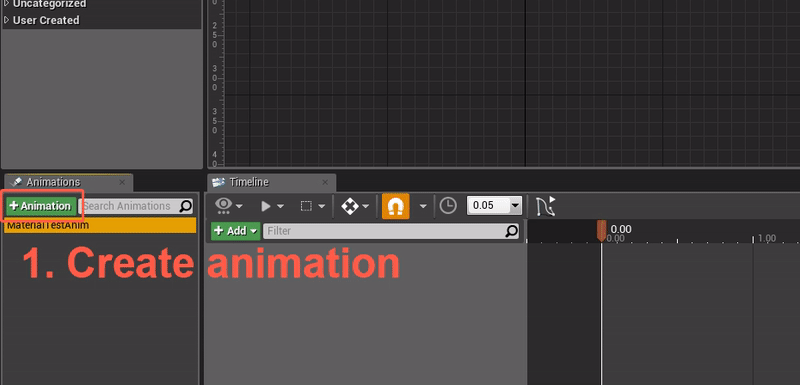
Task: Click the diamond keyframe options icon
Action: coord(350,206)
